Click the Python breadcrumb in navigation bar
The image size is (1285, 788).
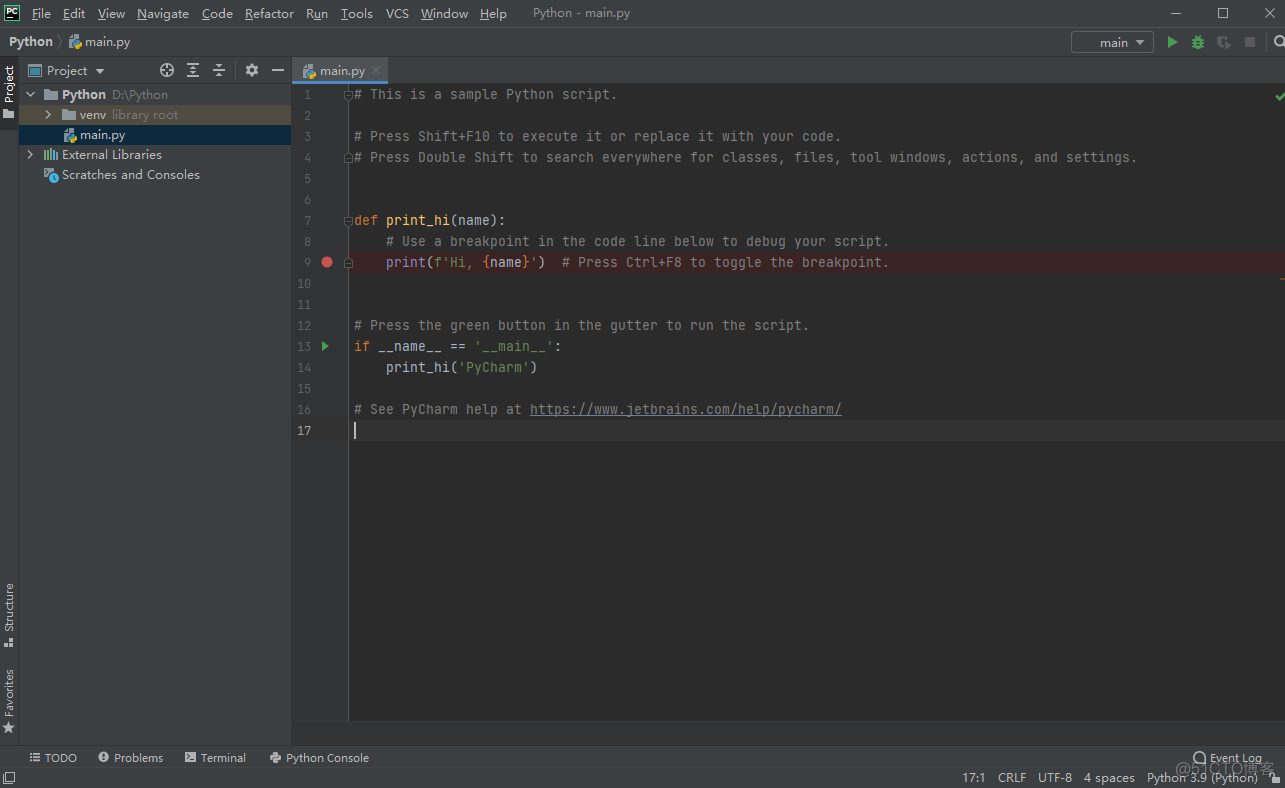pyautogui.click(x=30, y=42)
